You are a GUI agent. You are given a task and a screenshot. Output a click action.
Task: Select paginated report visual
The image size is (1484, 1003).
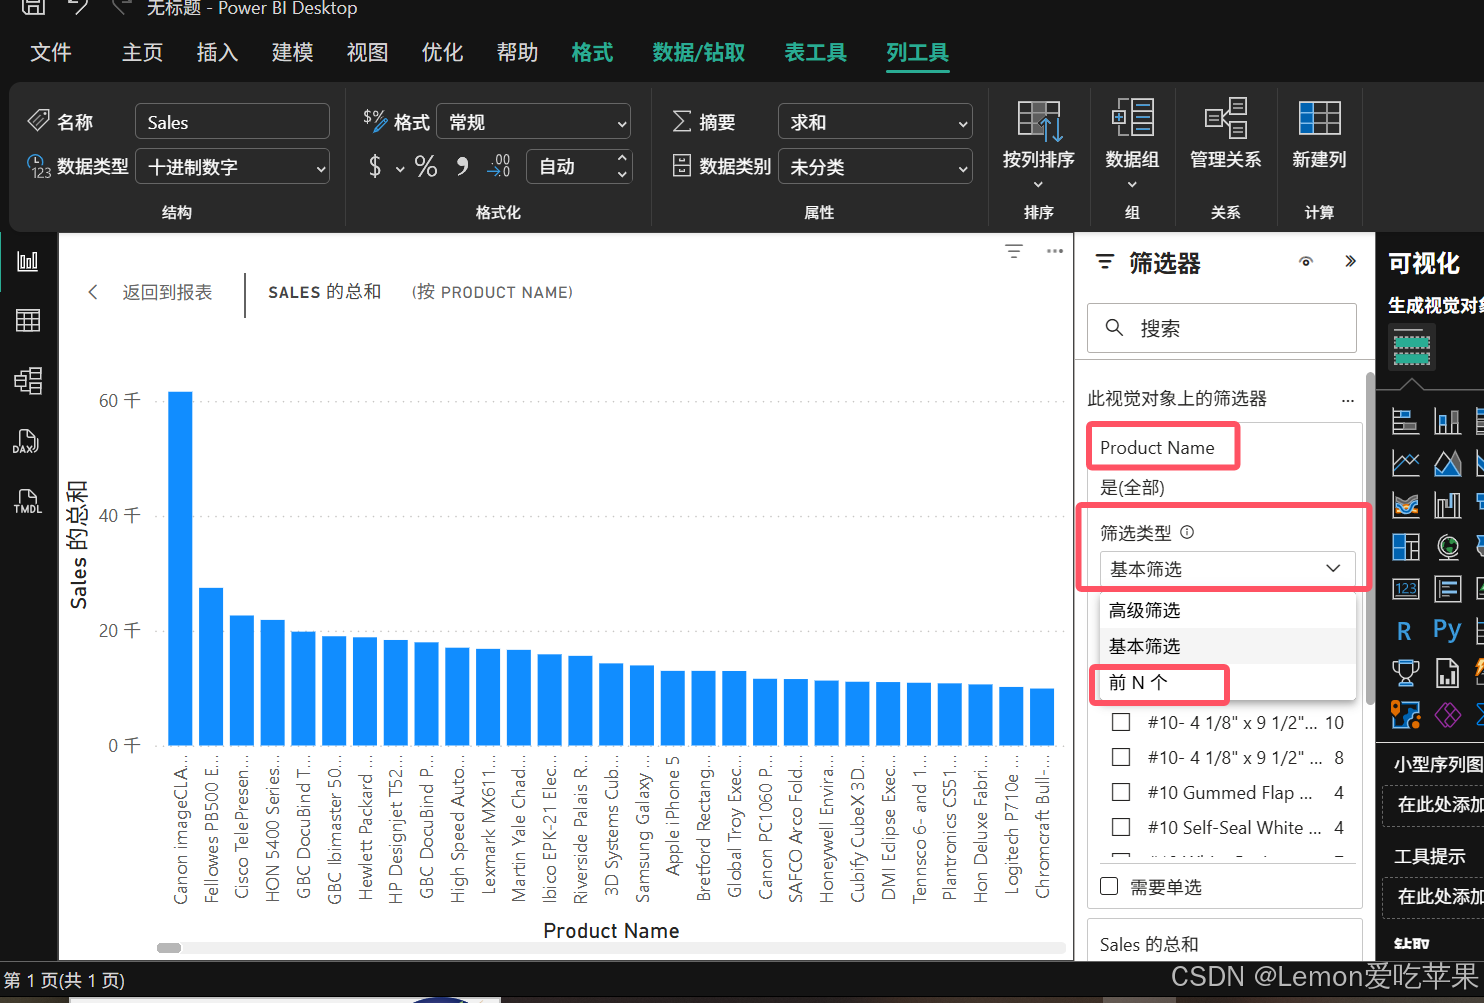[x=1447, y=673]
